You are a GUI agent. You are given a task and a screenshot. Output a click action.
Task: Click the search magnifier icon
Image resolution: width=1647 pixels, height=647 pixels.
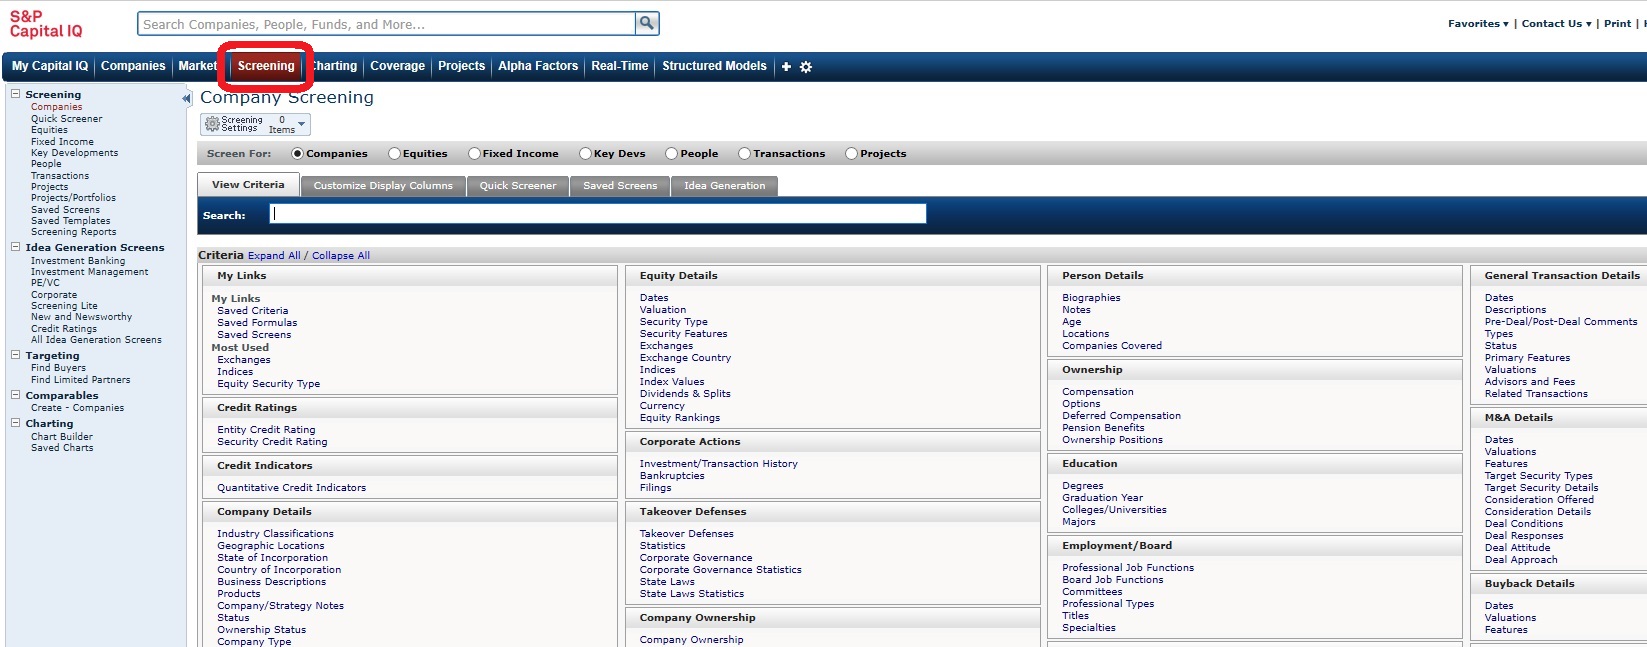(x=647, y=23)
